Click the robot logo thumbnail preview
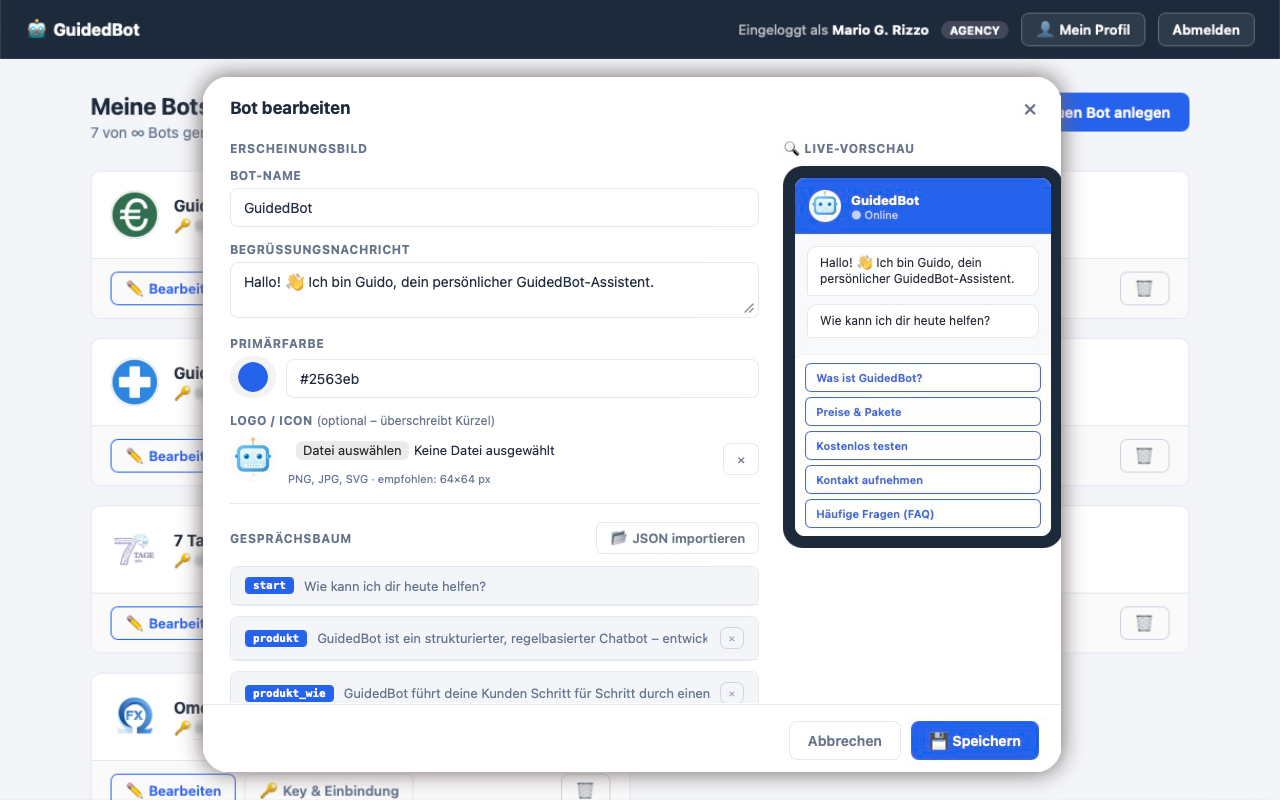The width and height of the screenshot is (1280, 800). (x=253, y=457)
